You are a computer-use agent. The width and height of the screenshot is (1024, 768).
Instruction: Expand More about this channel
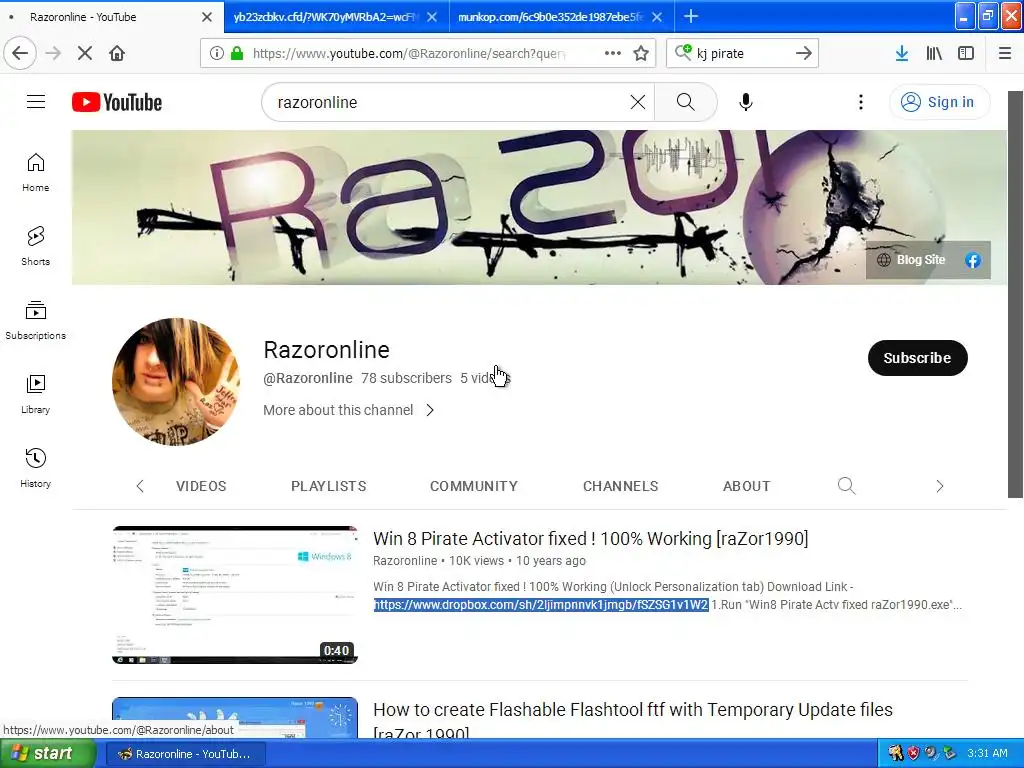349,410
